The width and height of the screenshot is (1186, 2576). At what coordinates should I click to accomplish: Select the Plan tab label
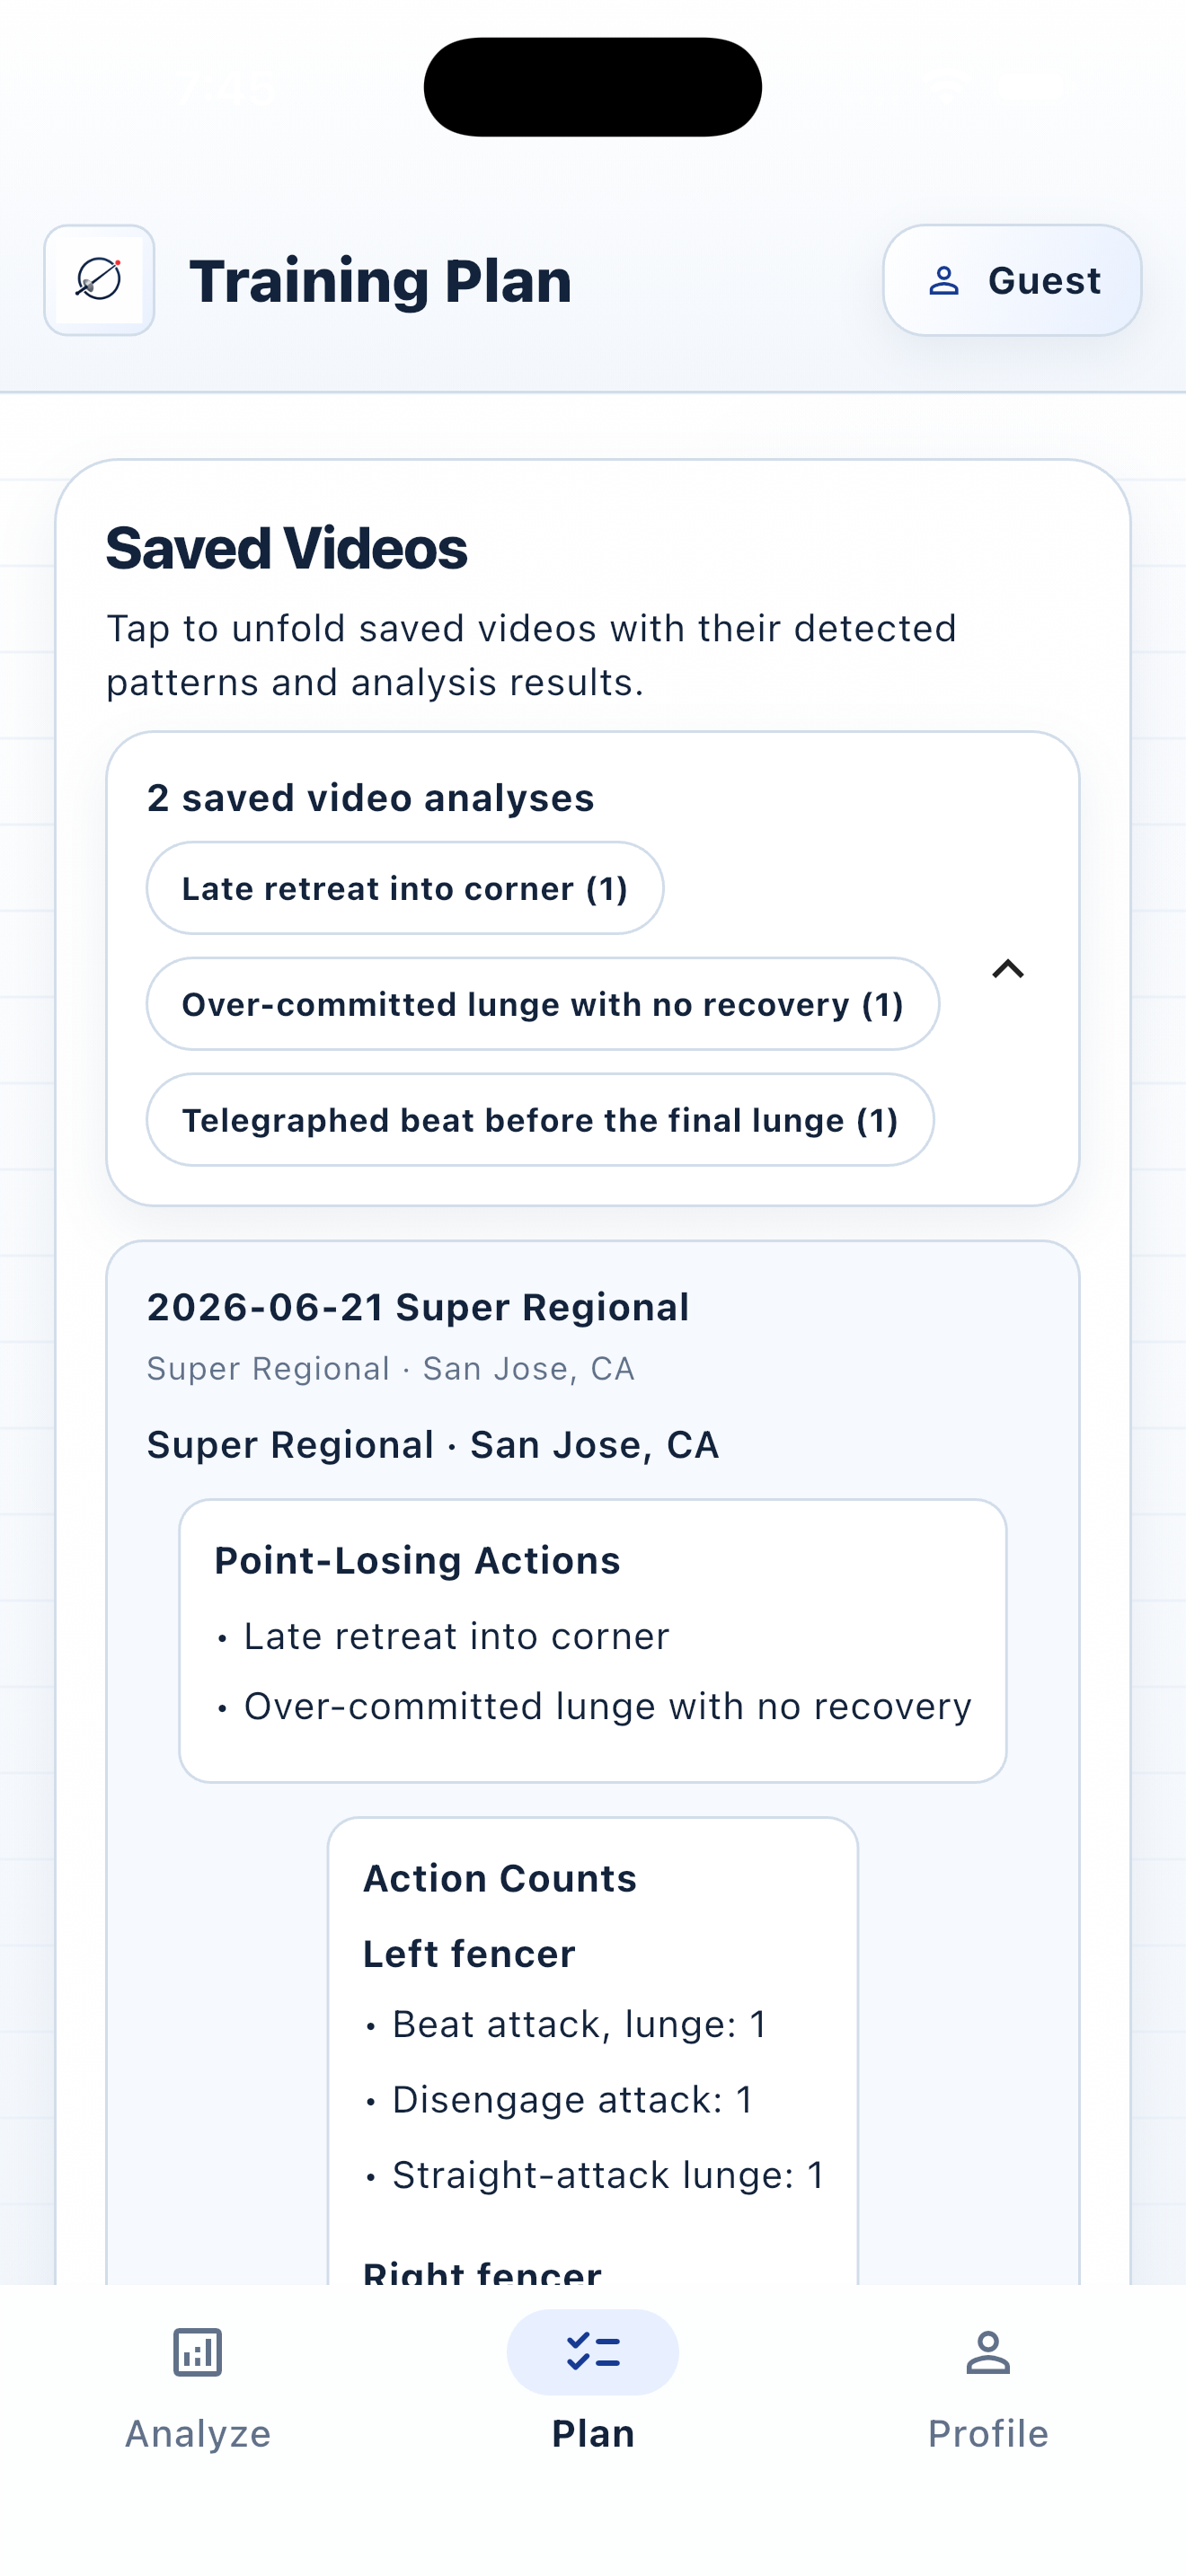593,2433
